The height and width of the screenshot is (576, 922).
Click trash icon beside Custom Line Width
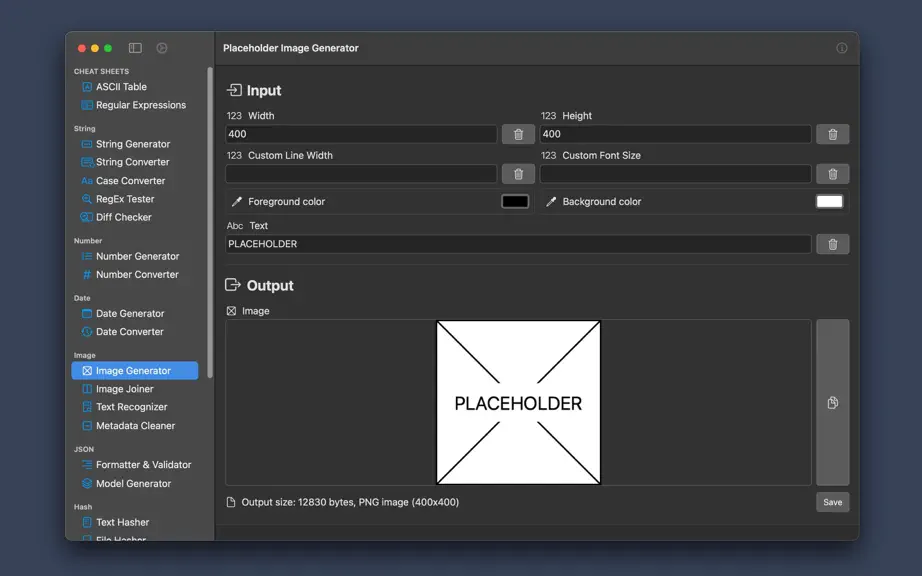pos(518,174)
